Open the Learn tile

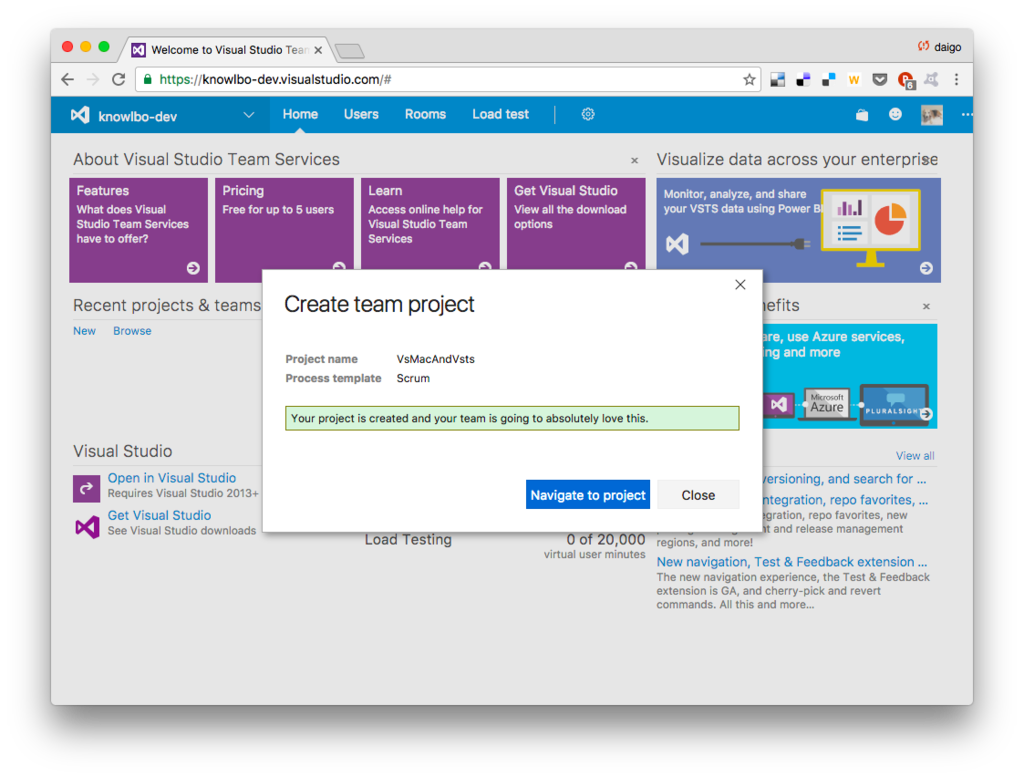tap(430, 224)
